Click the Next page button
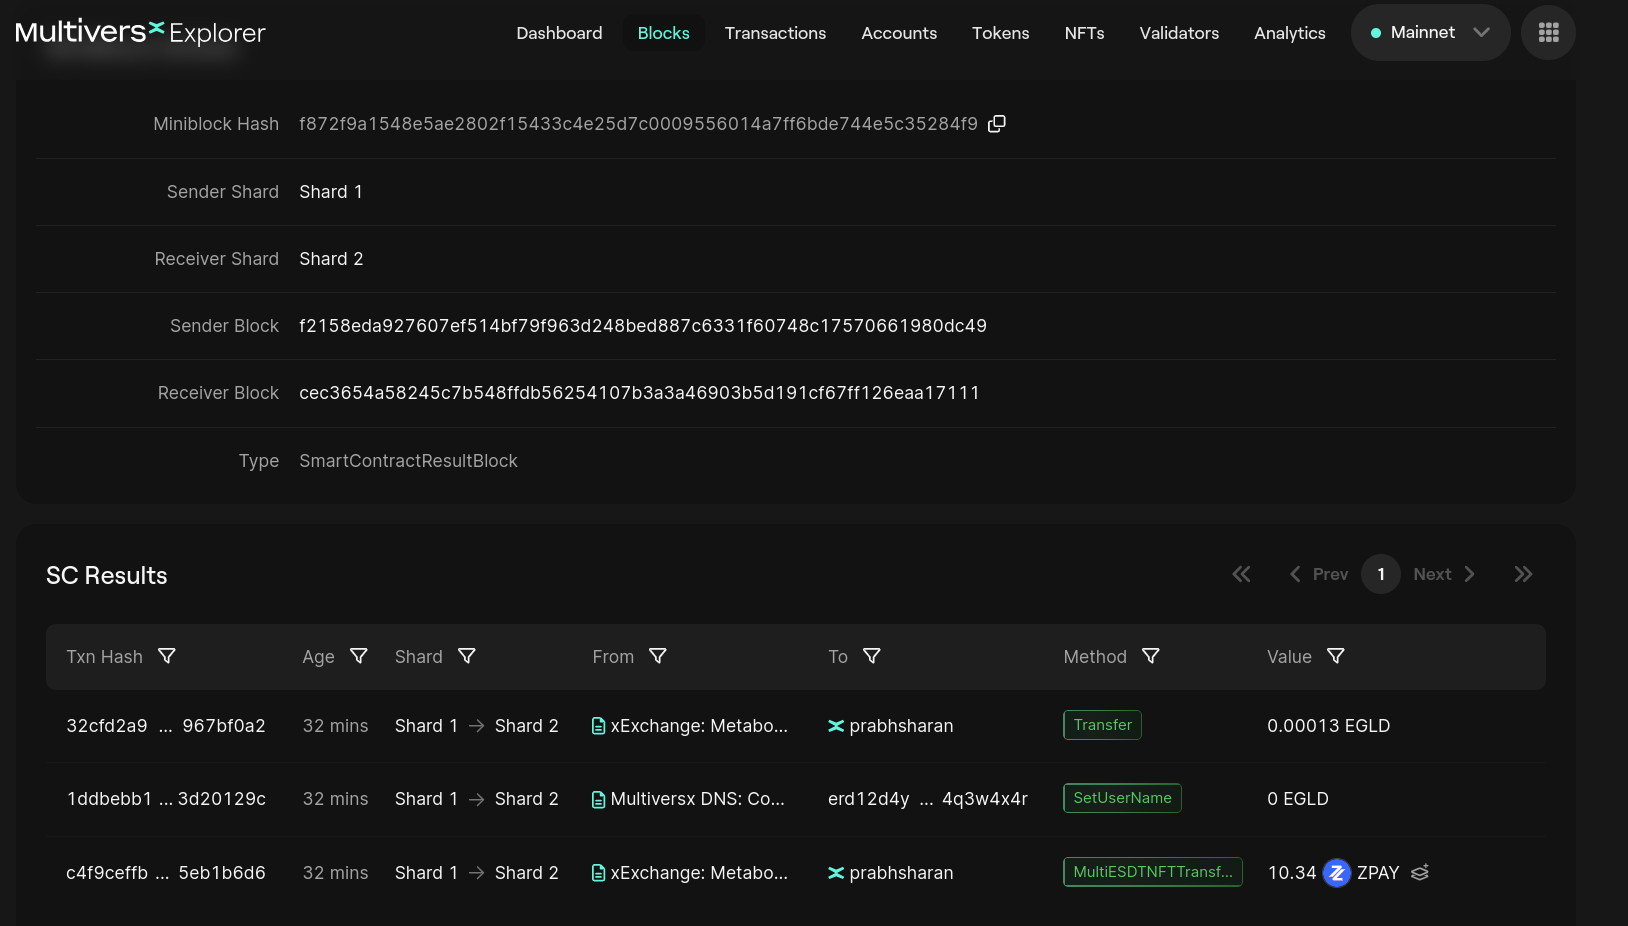Image resolution: width=1628 pixels, height=926 pixels. 1444,574
